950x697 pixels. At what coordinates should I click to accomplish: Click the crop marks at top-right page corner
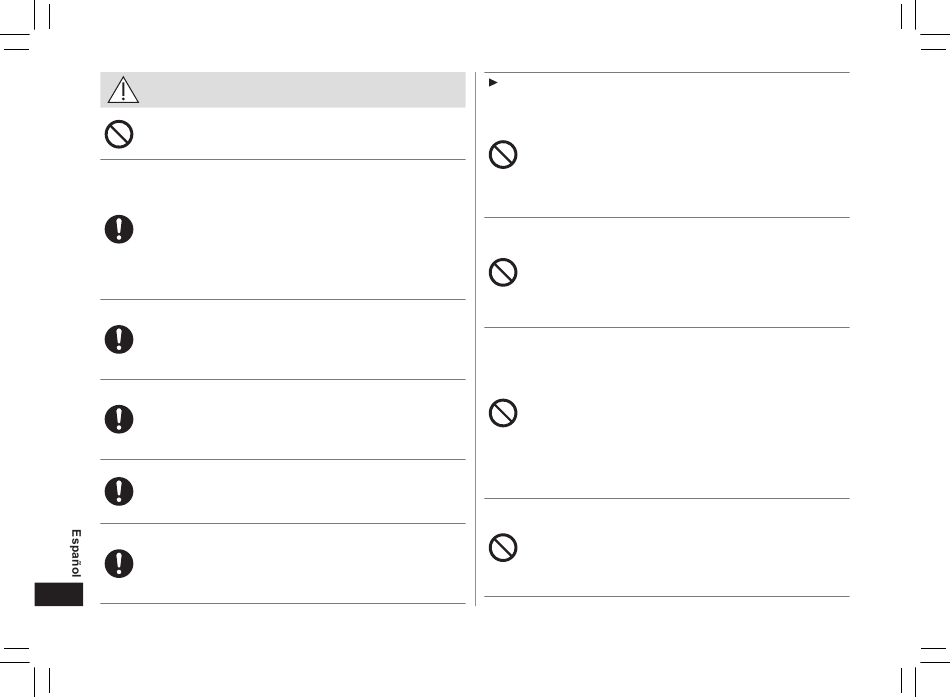tap(925, 25)
